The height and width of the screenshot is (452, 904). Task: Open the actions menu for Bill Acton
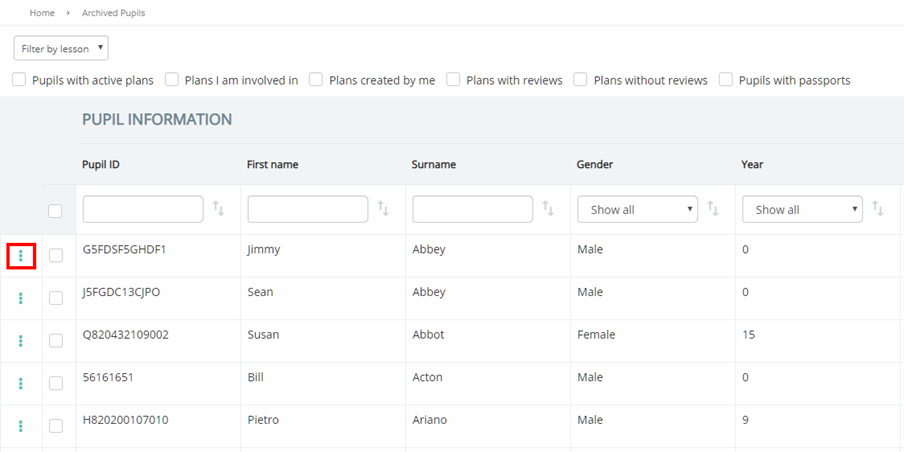[x=21, y=383]
